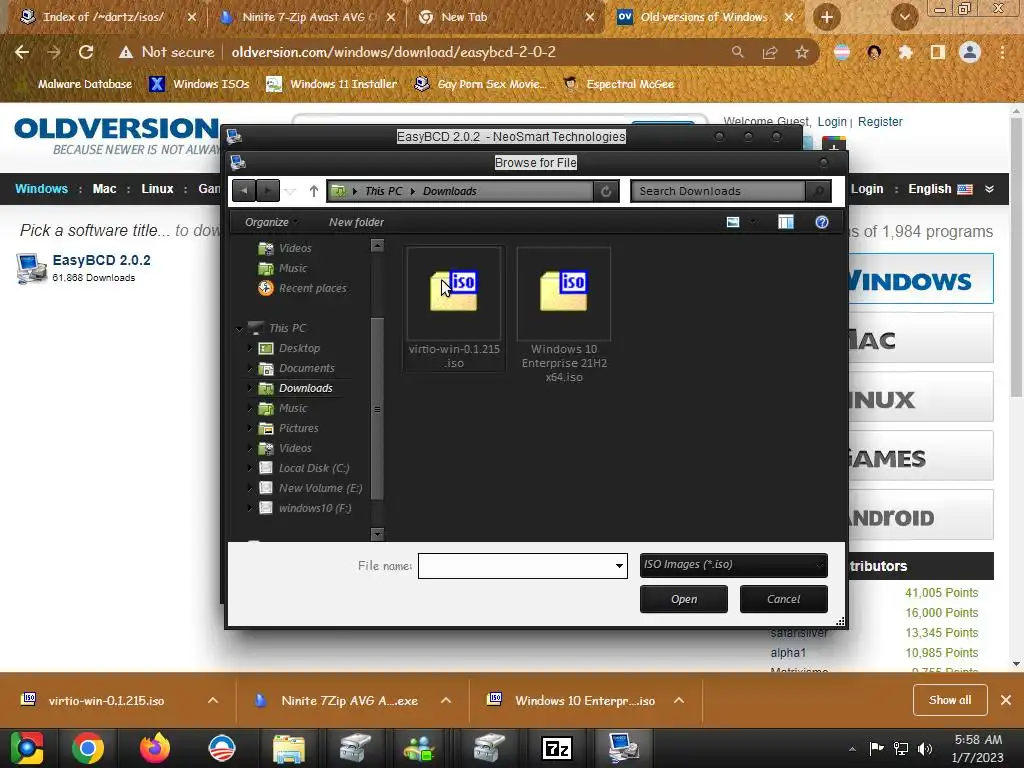This screenshot has height=768, width=1024.
Task: Select Downloads in the navigation tree
Action: (x=305, y=388)
